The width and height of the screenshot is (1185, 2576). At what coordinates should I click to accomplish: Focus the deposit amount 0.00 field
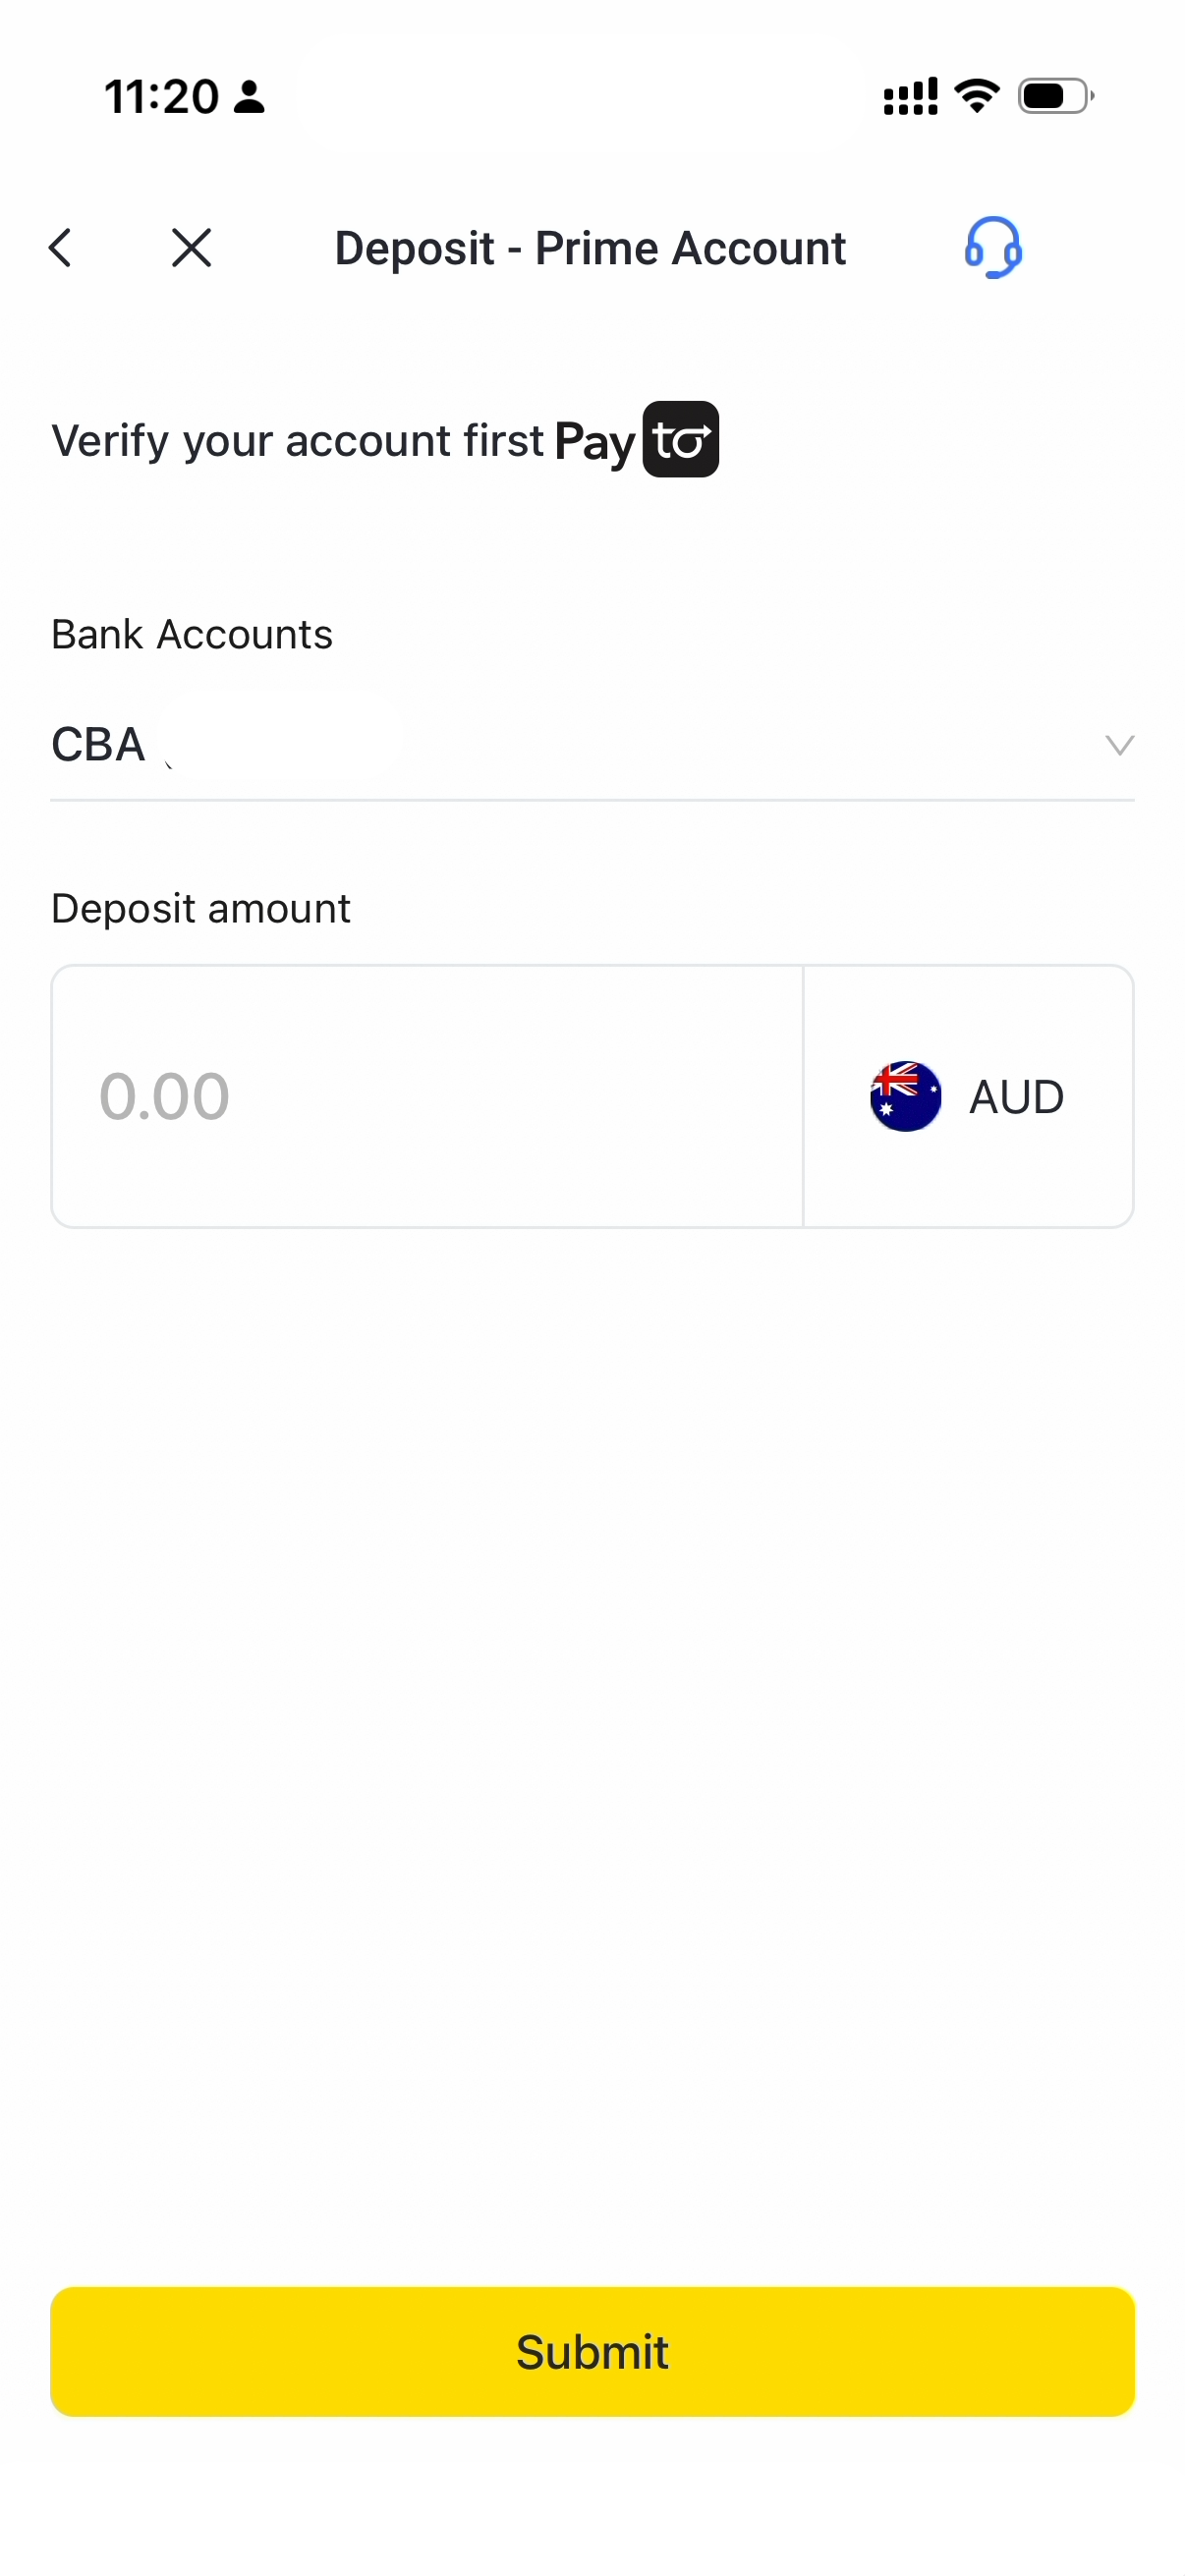[427, 1096]
